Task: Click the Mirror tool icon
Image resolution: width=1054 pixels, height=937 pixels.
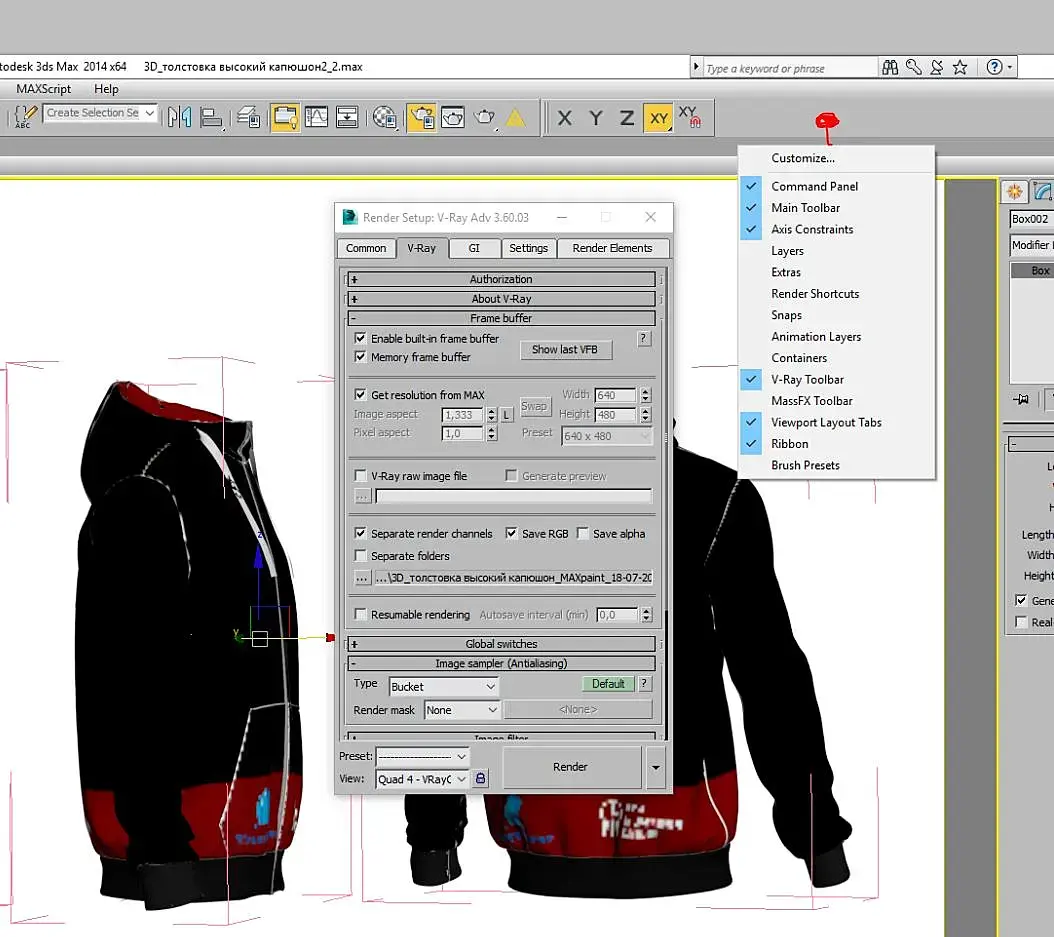Action: pos(179,117)
